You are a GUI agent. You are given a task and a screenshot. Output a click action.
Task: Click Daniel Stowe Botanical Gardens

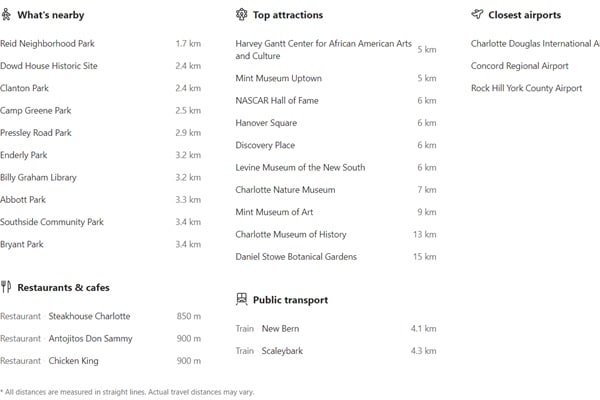pos(295,257)
